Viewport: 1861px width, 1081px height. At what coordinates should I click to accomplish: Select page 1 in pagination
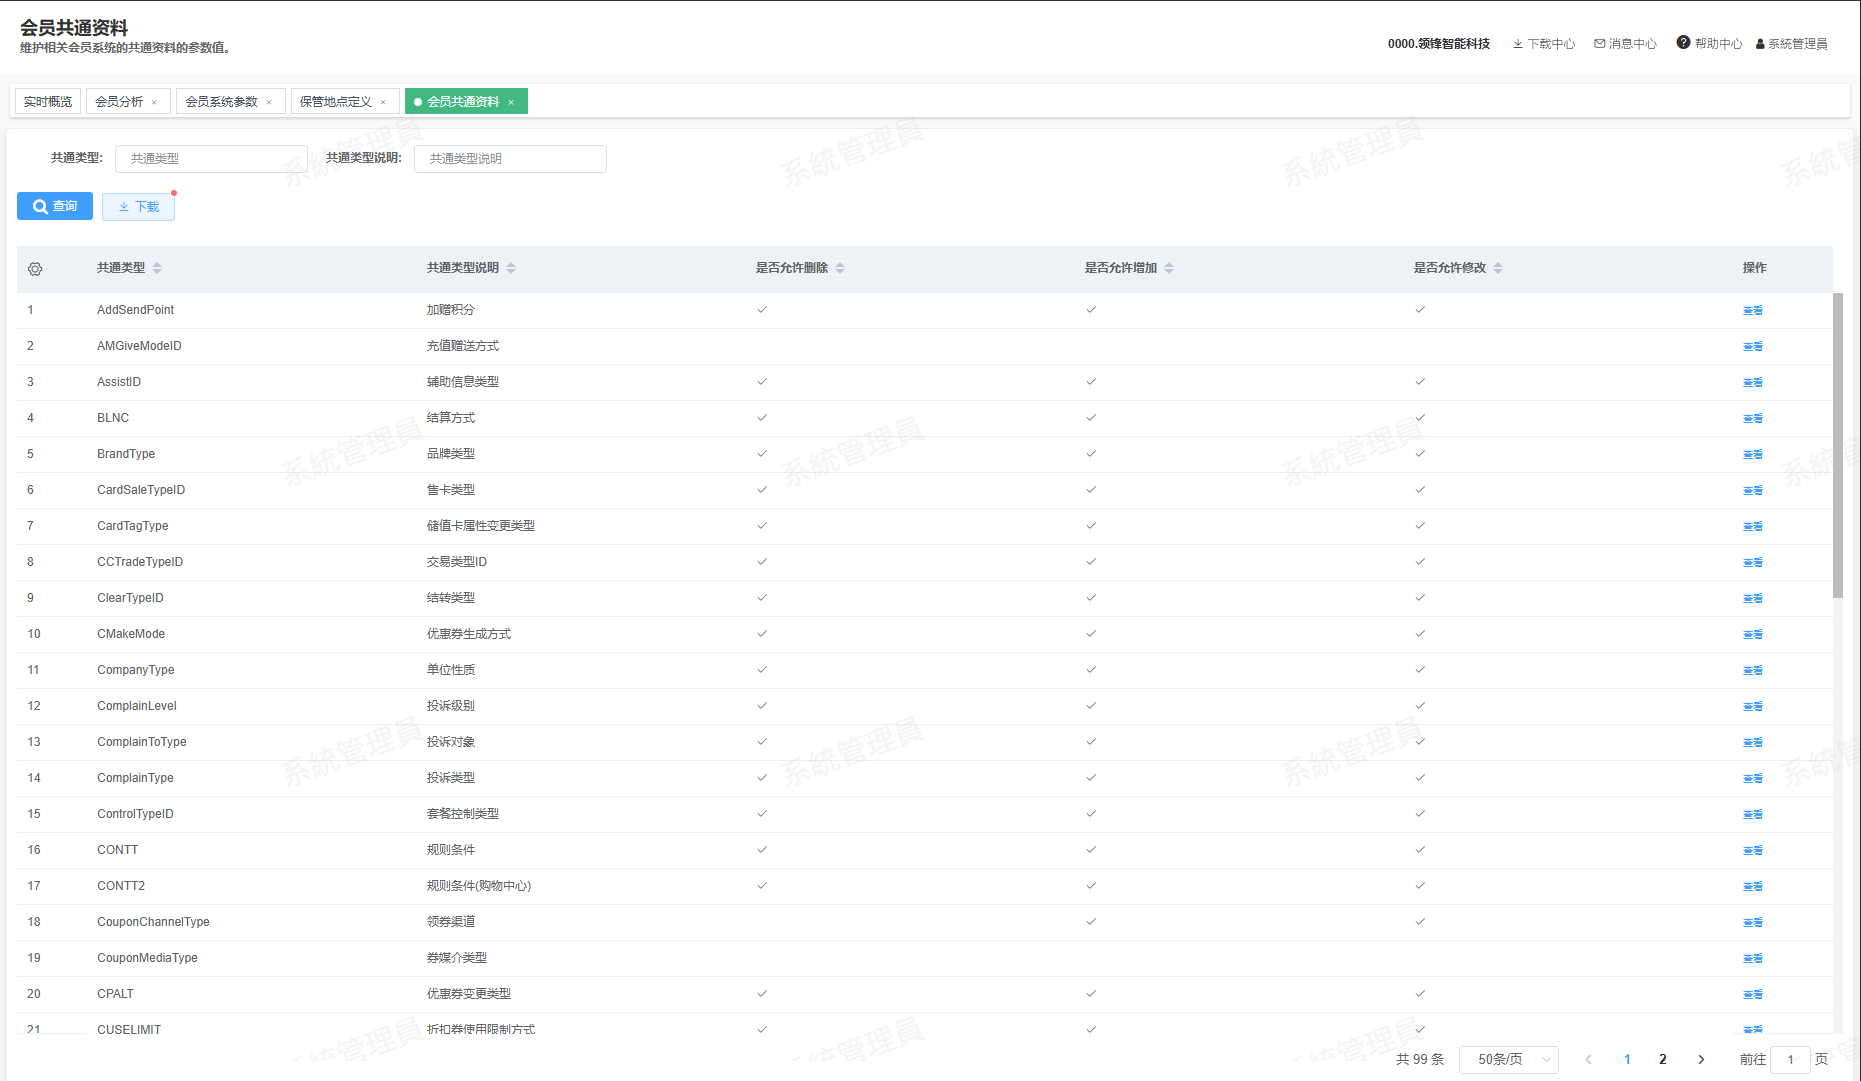[1627, 1059]
